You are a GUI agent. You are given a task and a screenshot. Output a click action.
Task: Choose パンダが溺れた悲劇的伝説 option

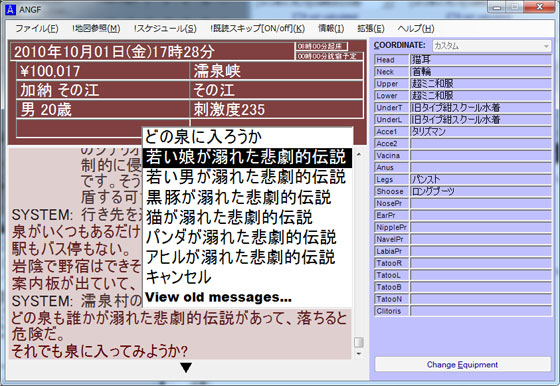click(x=241, y=237)
